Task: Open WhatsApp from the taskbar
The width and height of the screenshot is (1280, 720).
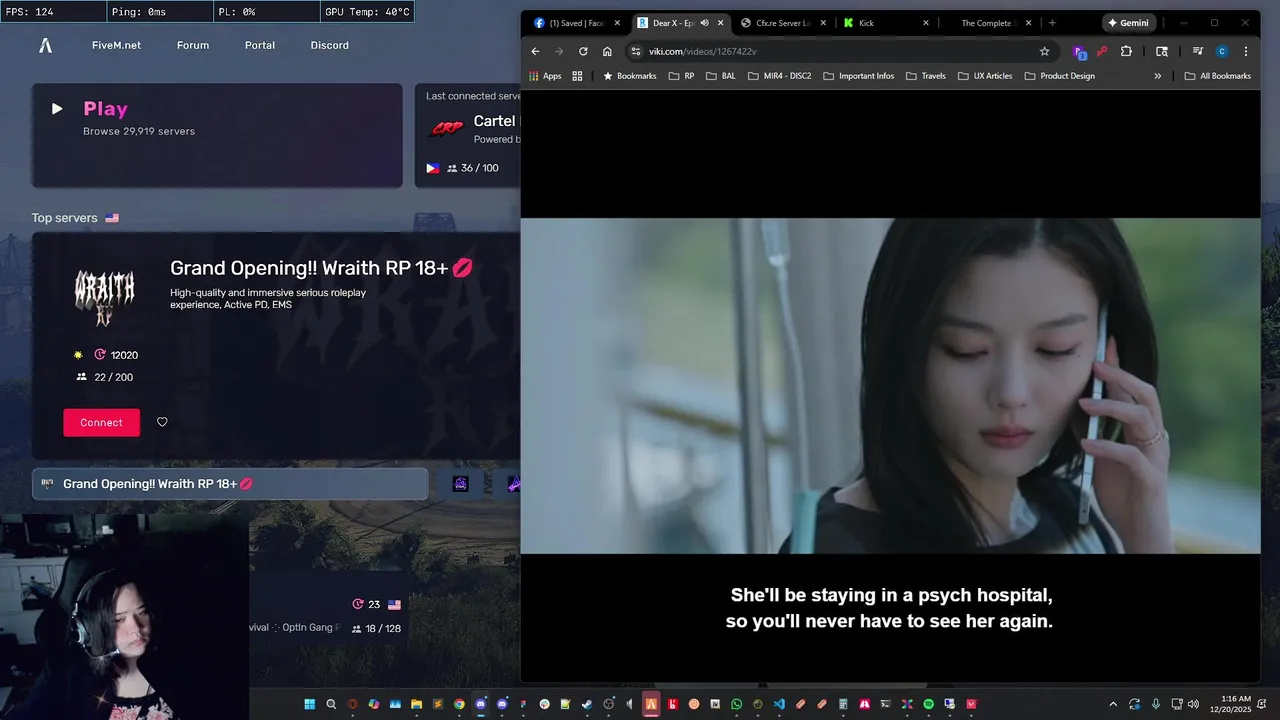Action: (x=737, y=704)
